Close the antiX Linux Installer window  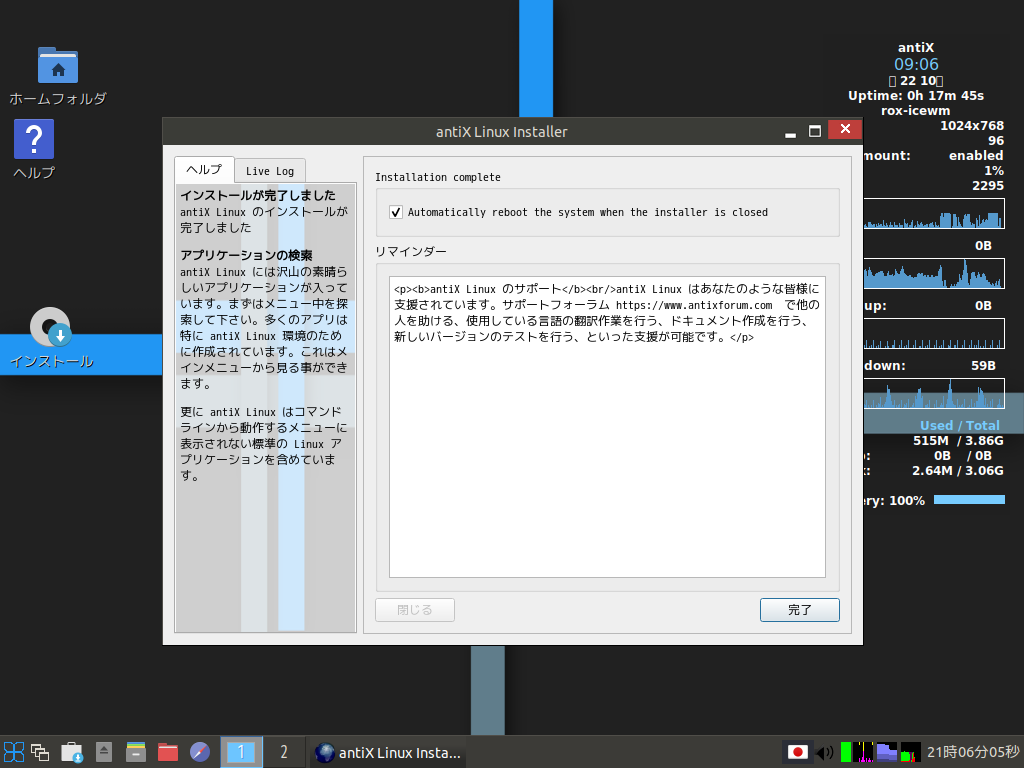click(x=845, y=129)
